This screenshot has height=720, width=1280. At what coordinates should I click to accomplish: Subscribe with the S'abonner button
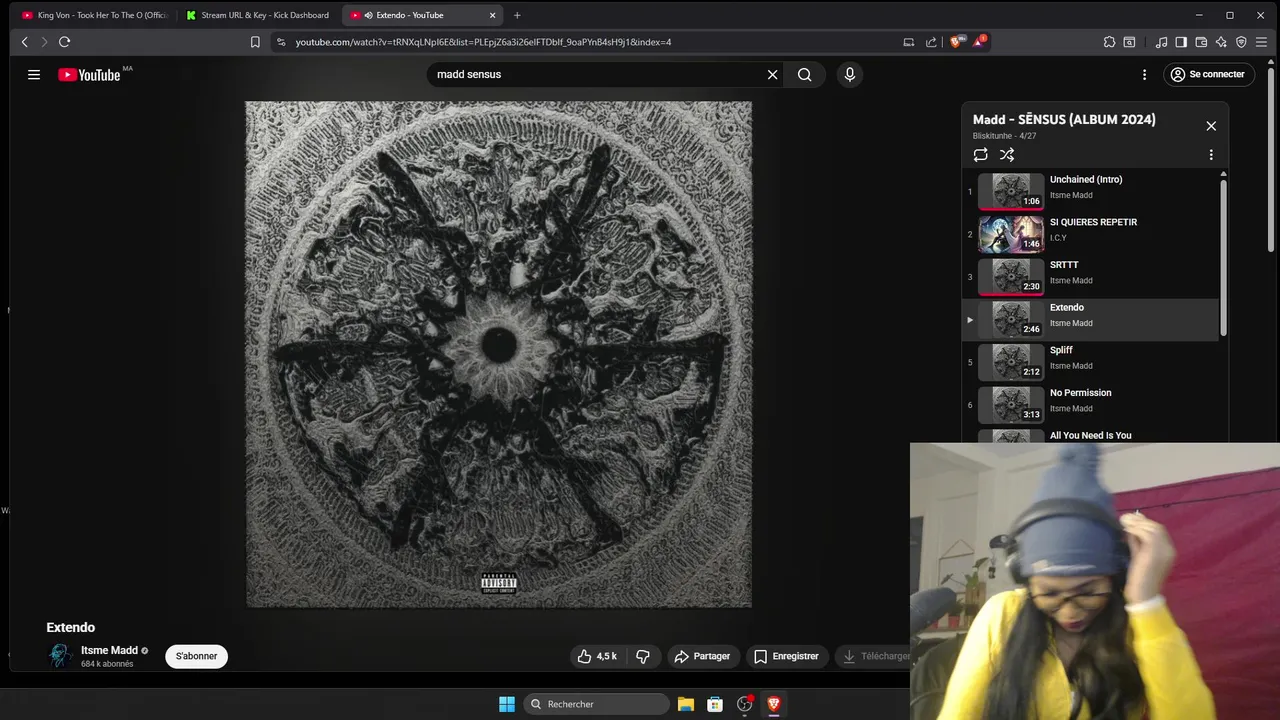[x=196, y=656]
